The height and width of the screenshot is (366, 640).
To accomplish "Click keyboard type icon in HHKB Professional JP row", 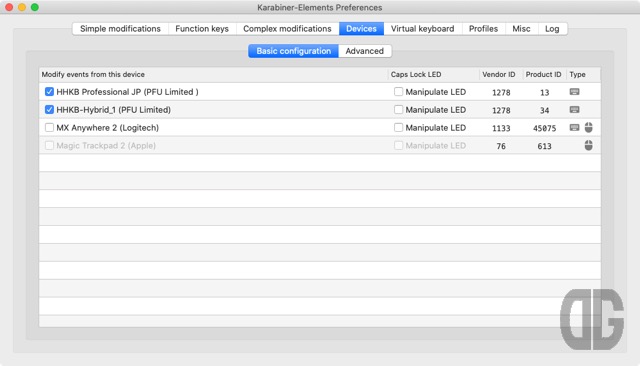I will coord(574,92).
